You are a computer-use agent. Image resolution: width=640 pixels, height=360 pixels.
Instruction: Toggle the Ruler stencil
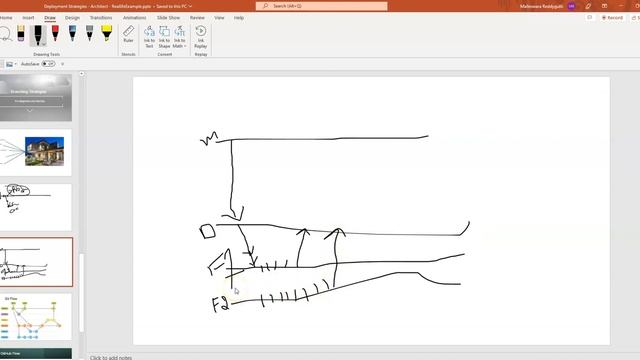pyautogui.click(x=128, y=34)
